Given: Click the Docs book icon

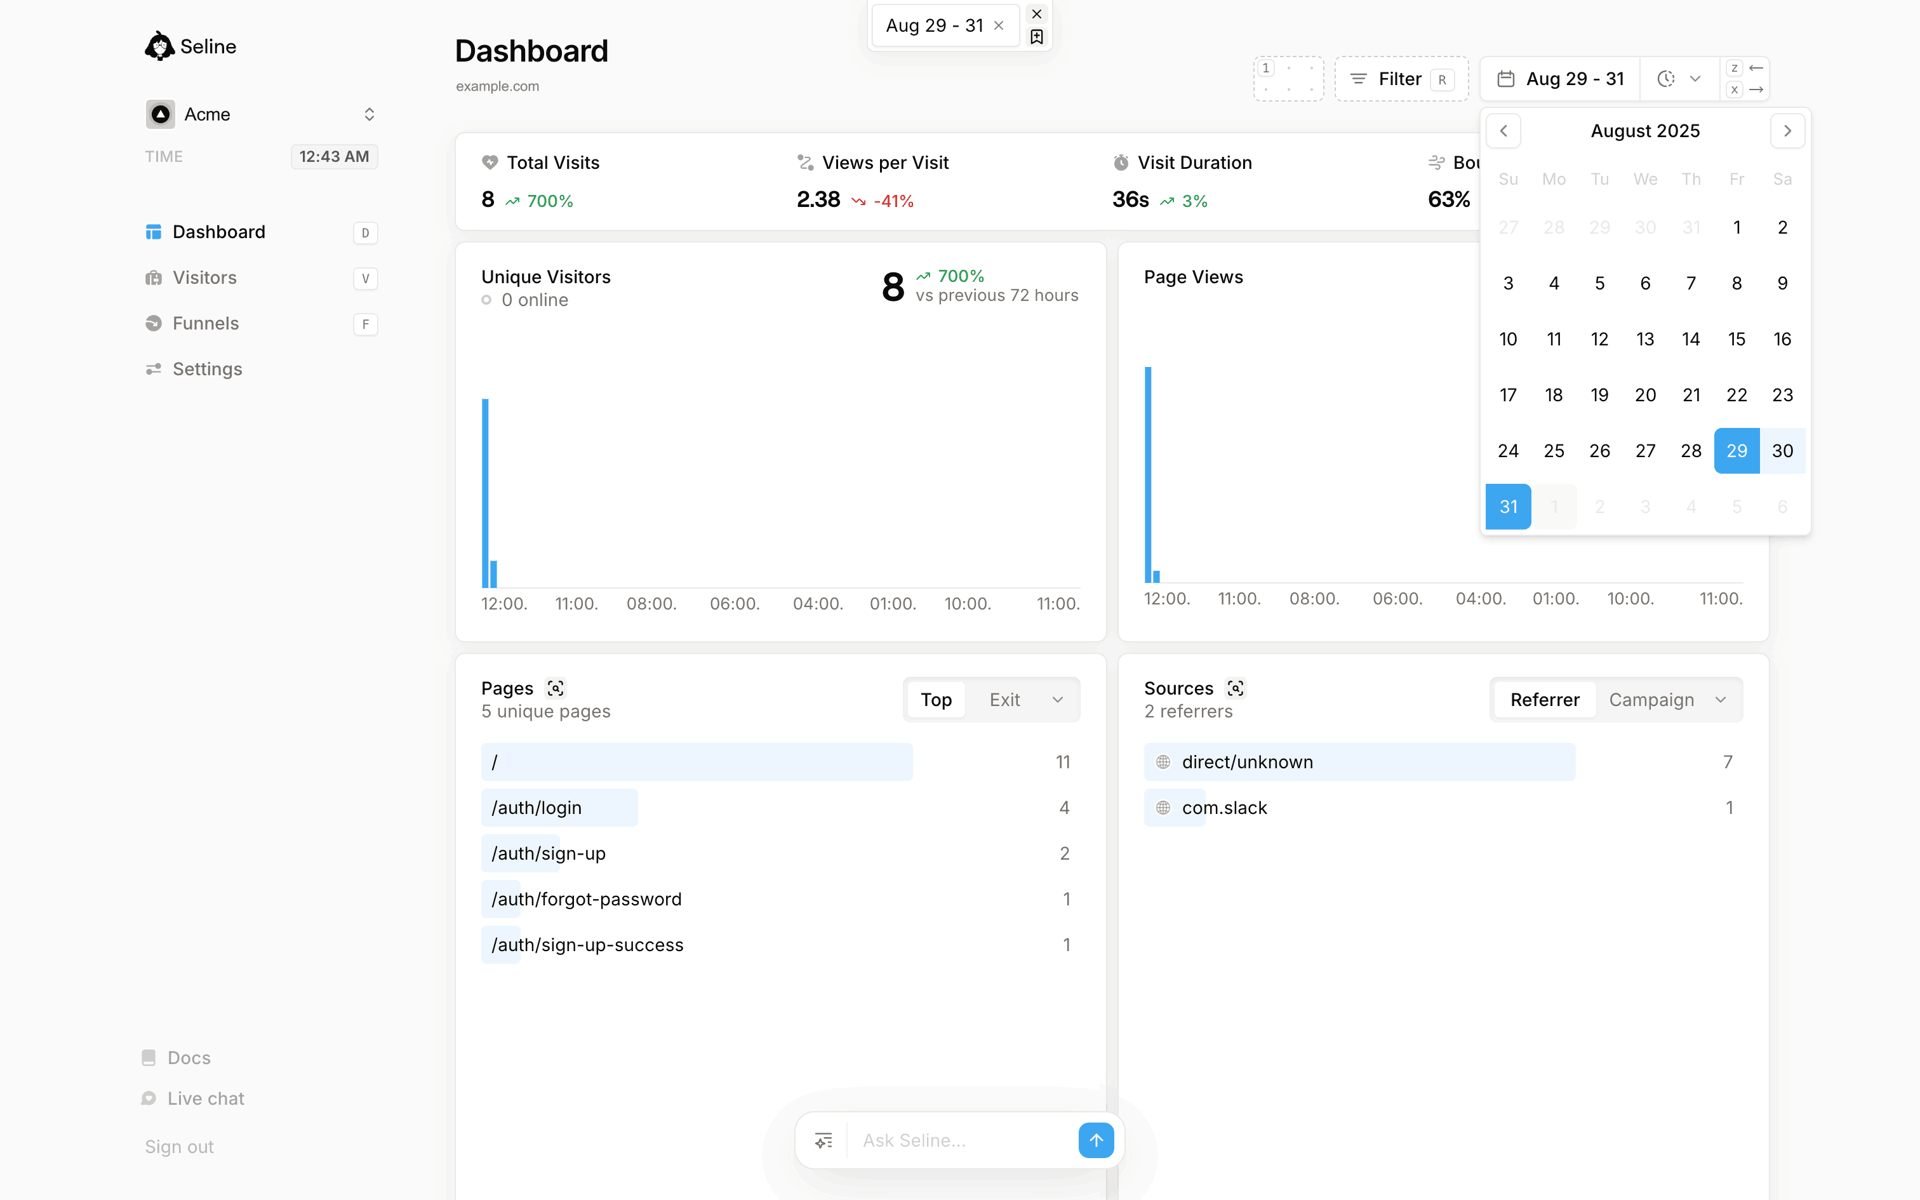Looking at the screenshot, I should coord(149,1058).
